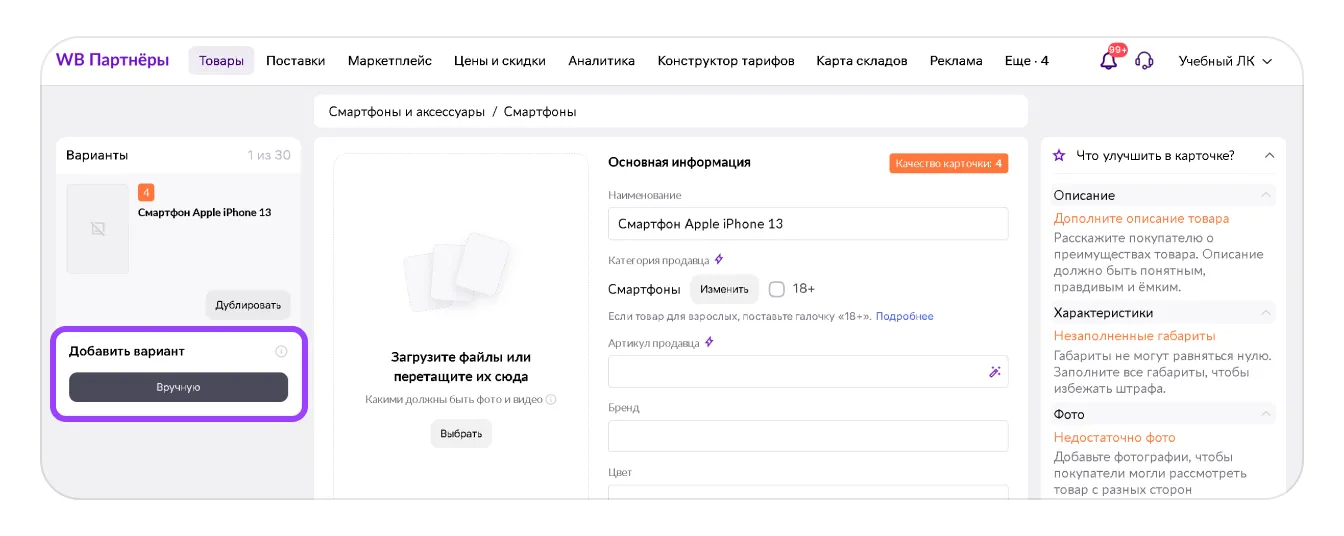Click into the Бренд input field

pos(808,436)
